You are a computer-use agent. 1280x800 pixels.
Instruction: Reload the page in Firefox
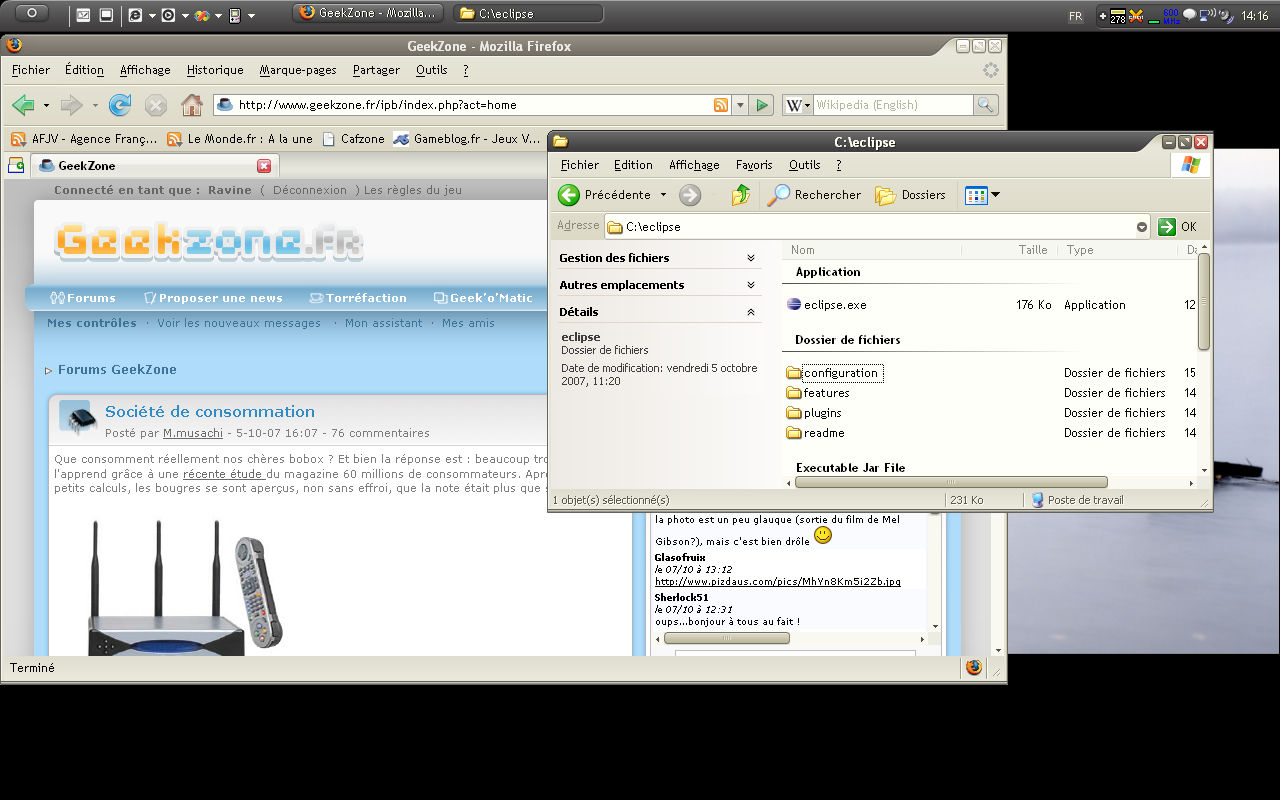point(120,105)
